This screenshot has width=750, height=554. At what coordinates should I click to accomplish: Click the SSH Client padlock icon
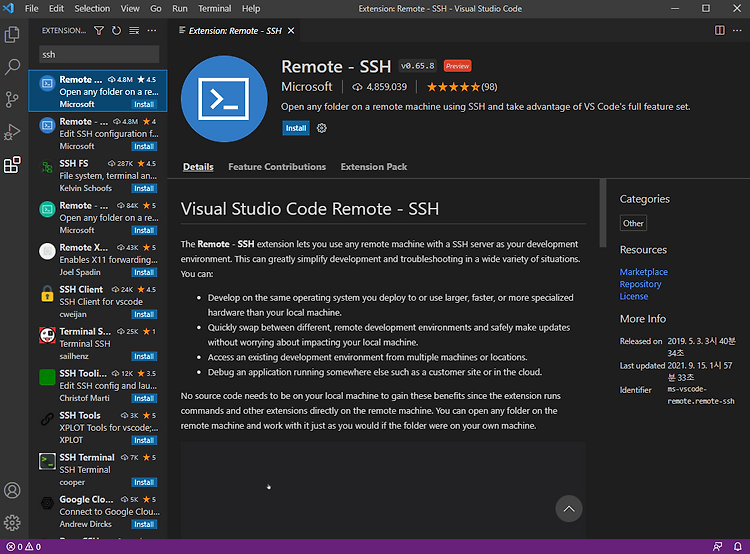pos(47,293)
